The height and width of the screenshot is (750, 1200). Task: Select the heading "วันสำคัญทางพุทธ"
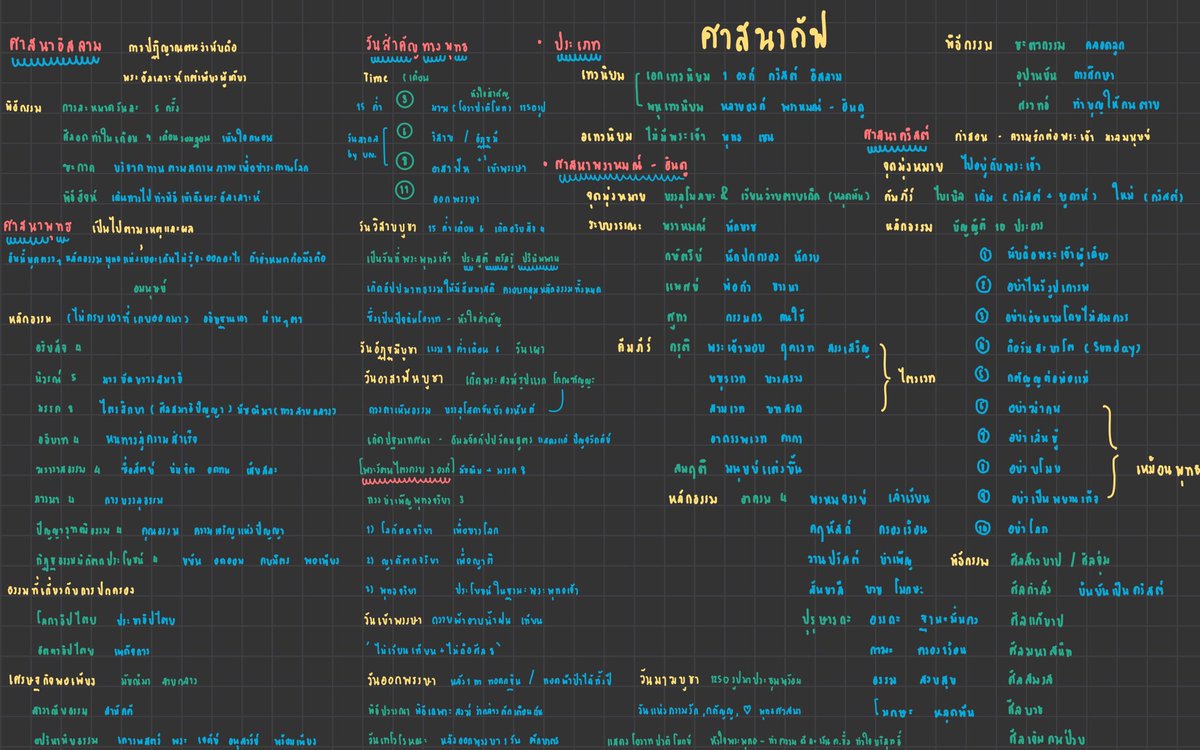pos(418,46)
